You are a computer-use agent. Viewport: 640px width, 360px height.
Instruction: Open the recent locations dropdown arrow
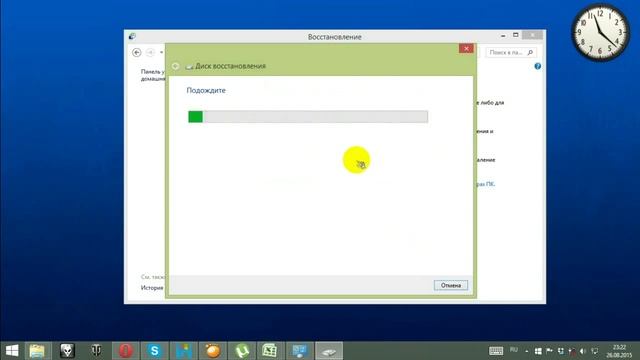[161, 52]
